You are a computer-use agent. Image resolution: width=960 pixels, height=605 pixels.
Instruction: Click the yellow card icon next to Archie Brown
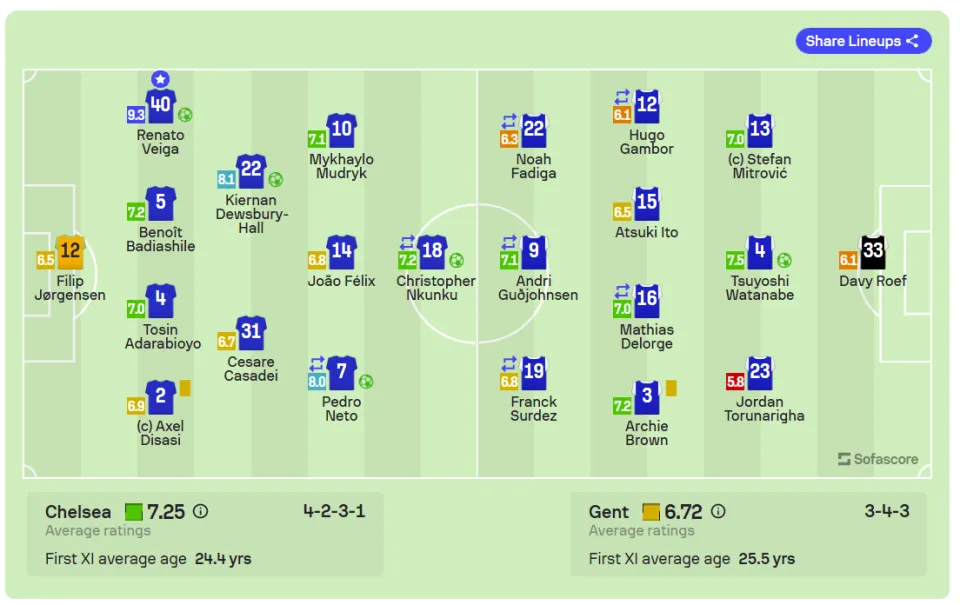coord(671,388)
